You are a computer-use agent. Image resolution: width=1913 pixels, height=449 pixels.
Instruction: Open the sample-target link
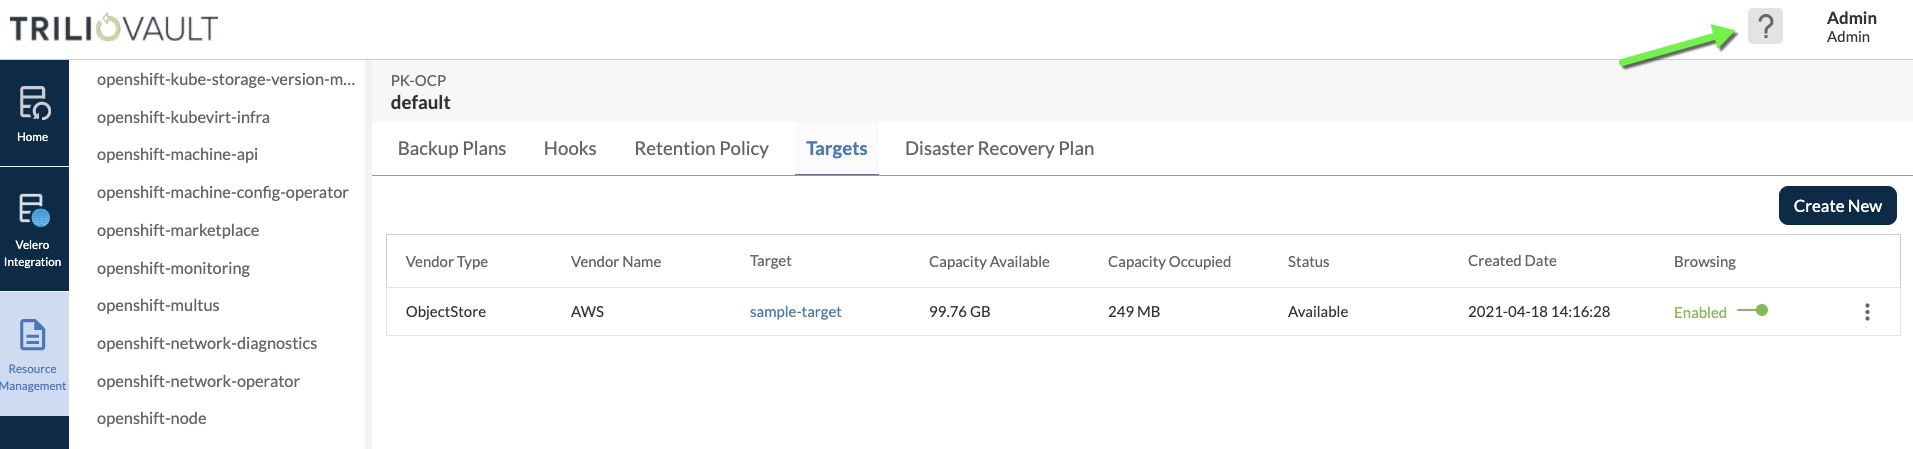pyautogui.click(x=795, y=312)
